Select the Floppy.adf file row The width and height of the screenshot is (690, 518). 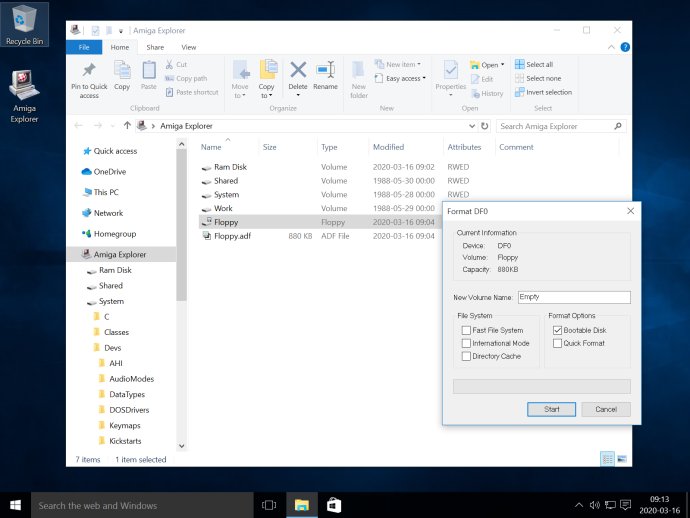318,236
